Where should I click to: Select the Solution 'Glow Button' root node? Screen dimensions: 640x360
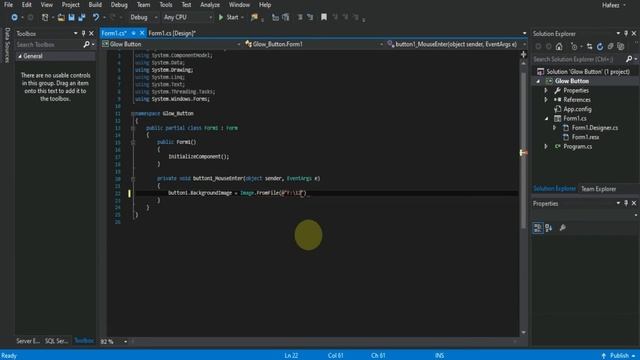pos(588,71)
